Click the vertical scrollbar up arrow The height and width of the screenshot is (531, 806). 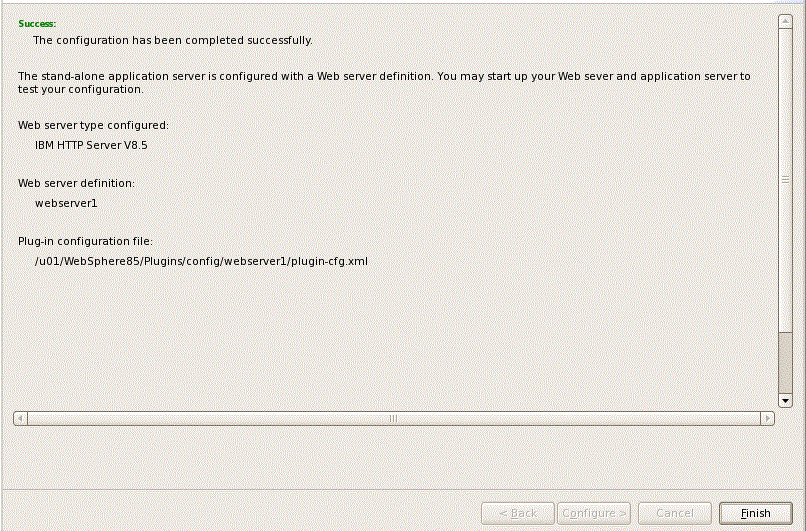(x=785, y=19)
